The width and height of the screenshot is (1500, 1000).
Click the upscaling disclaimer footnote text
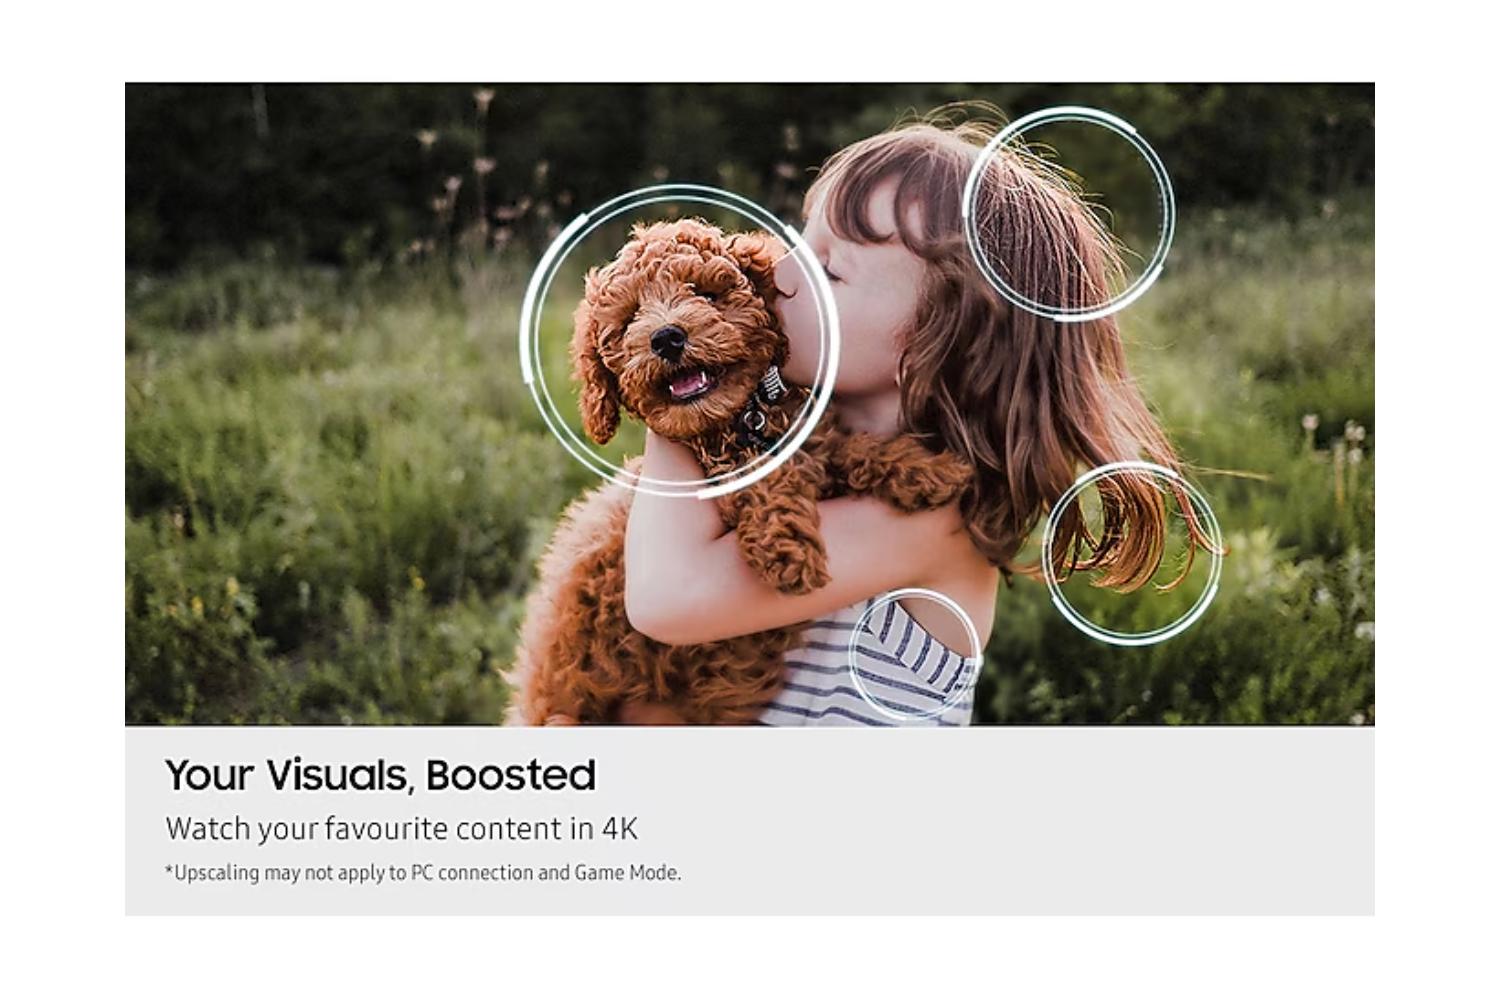point(422,872)
